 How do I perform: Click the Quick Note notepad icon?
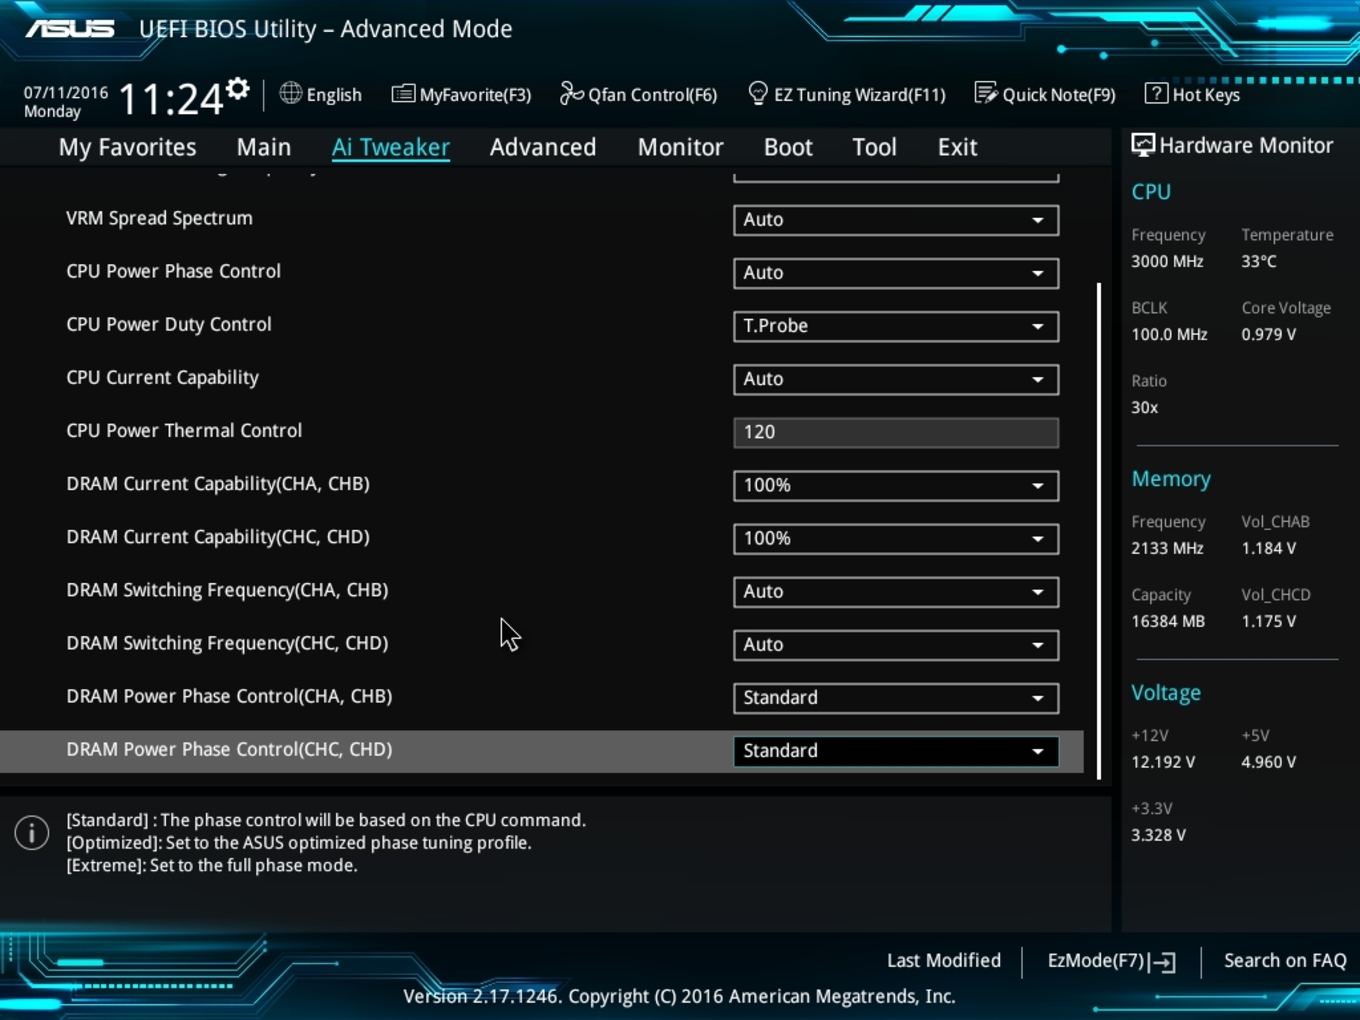[x=986, y=93]
